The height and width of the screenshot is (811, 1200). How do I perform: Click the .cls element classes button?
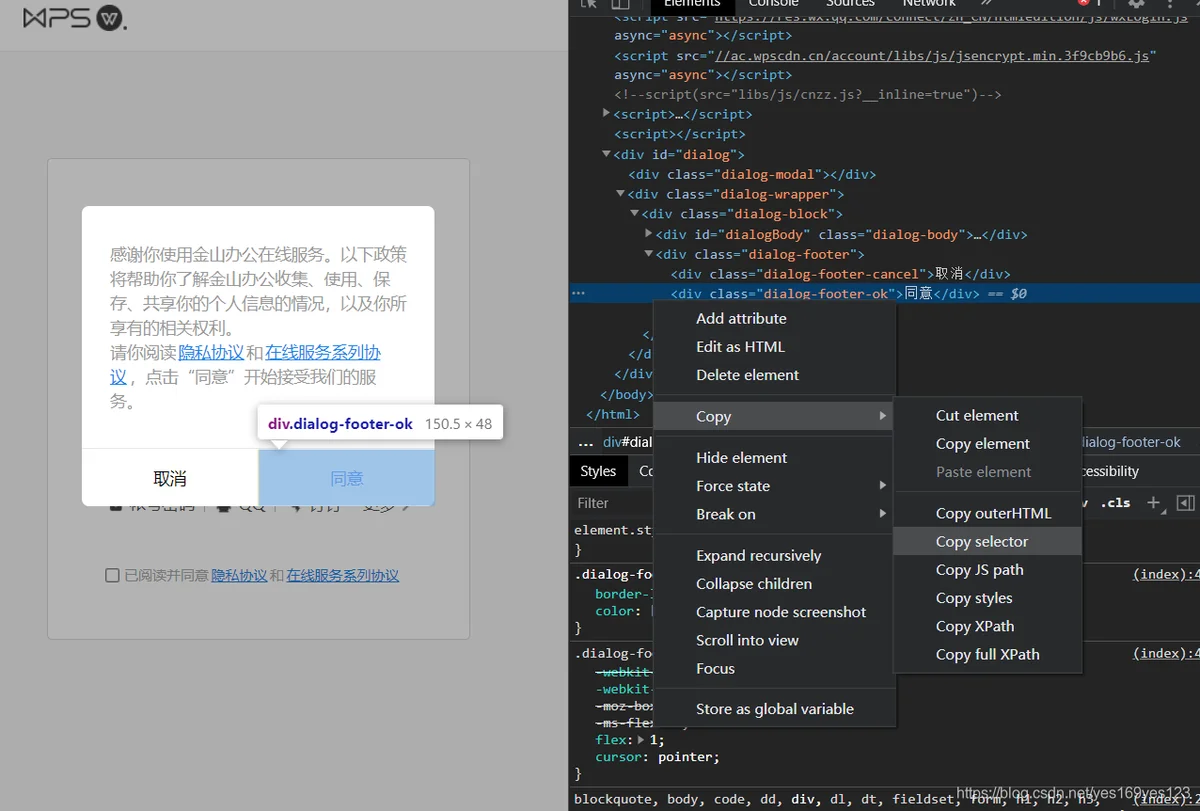click(1115, 503)
